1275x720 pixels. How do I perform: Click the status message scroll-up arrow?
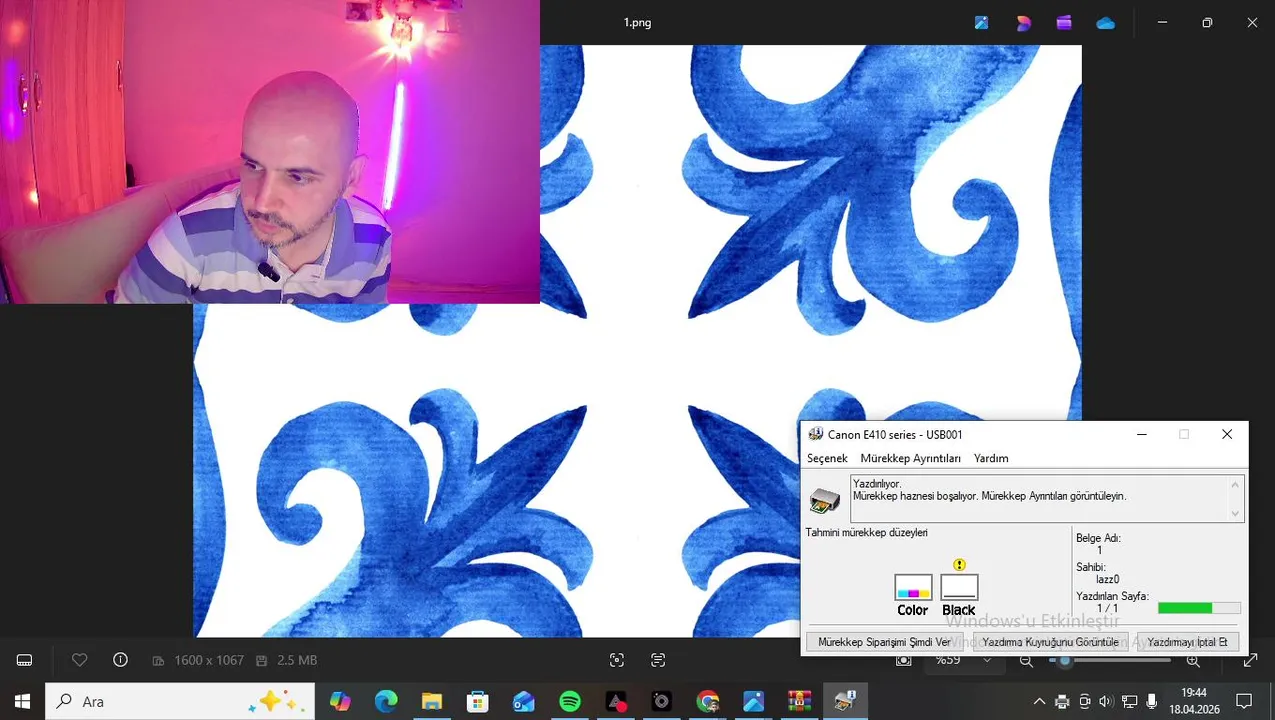(x=1235, y=485)
